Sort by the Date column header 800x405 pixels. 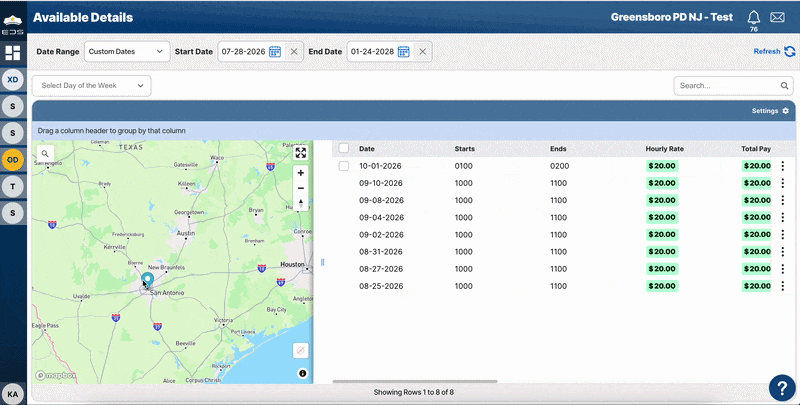pyautogui.click(x=367, y=149)
